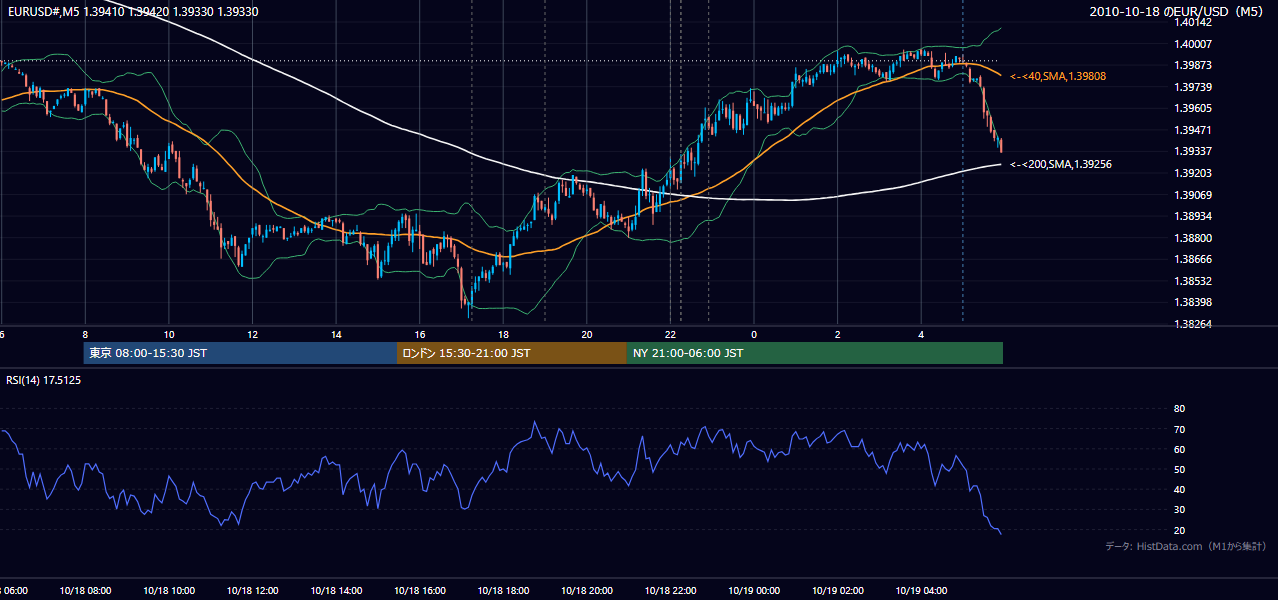The width and height of the screenshot is (1278, 600).
Task: Click the 10/19 02:00 time label
Action: 838,591
